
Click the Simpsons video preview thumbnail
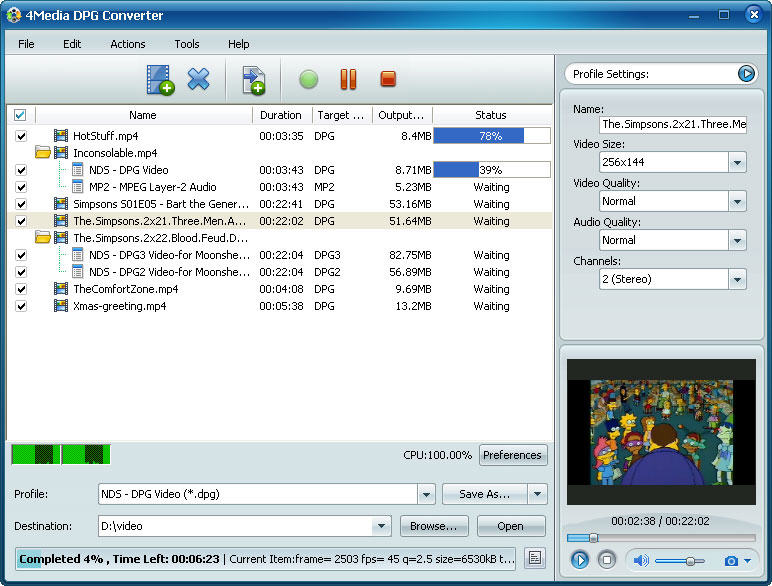pyautogui.click(x=661, y=432)
